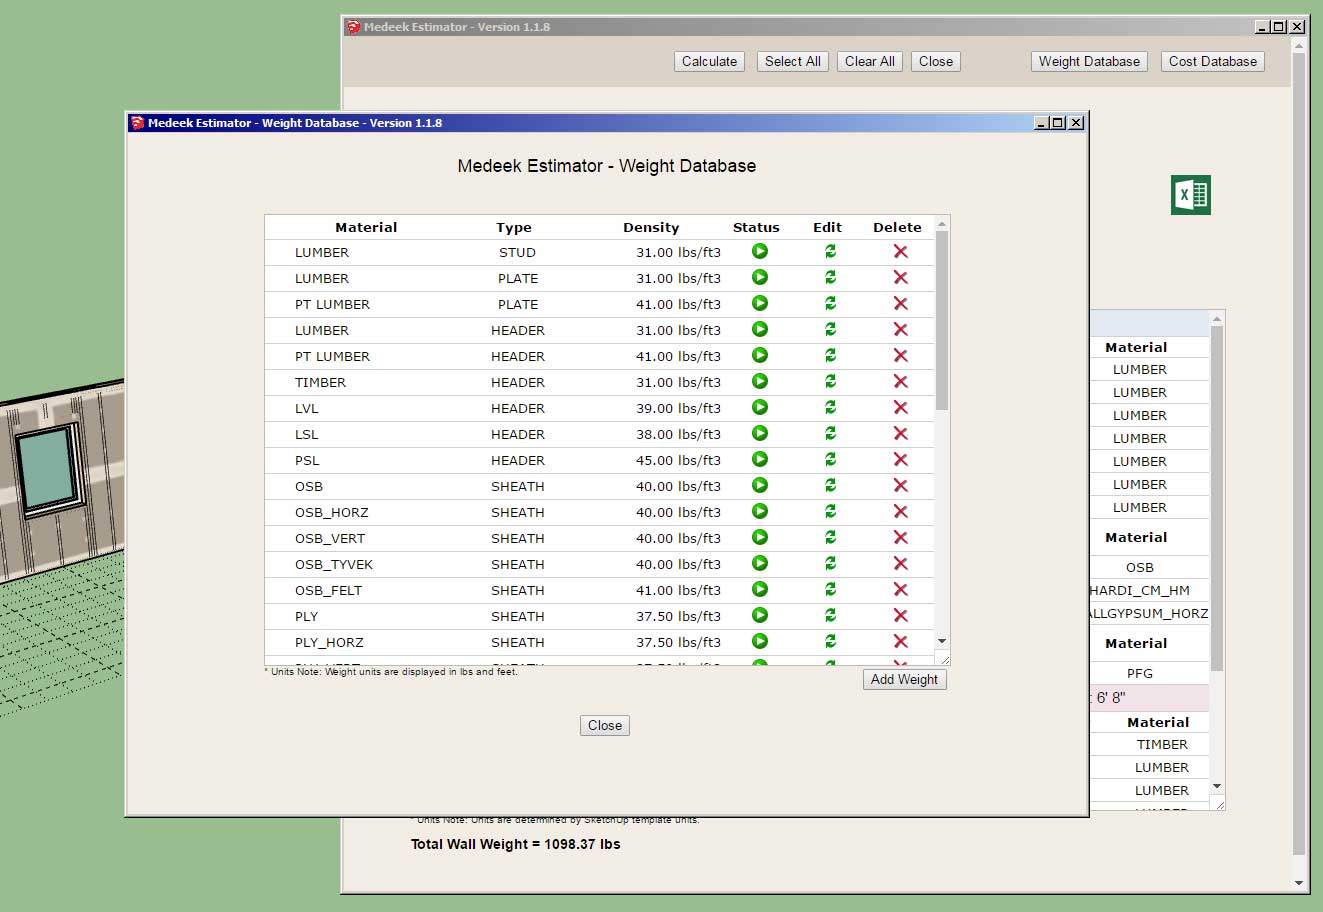
Task: Remove the TIMBER HEADER row
Action: pyautogui.click(x=900, y=382)
